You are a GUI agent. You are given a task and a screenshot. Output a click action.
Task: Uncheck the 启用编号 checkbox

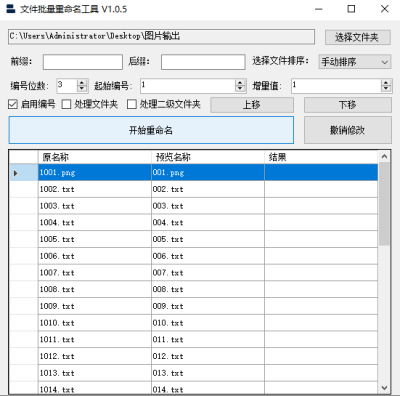13,104
